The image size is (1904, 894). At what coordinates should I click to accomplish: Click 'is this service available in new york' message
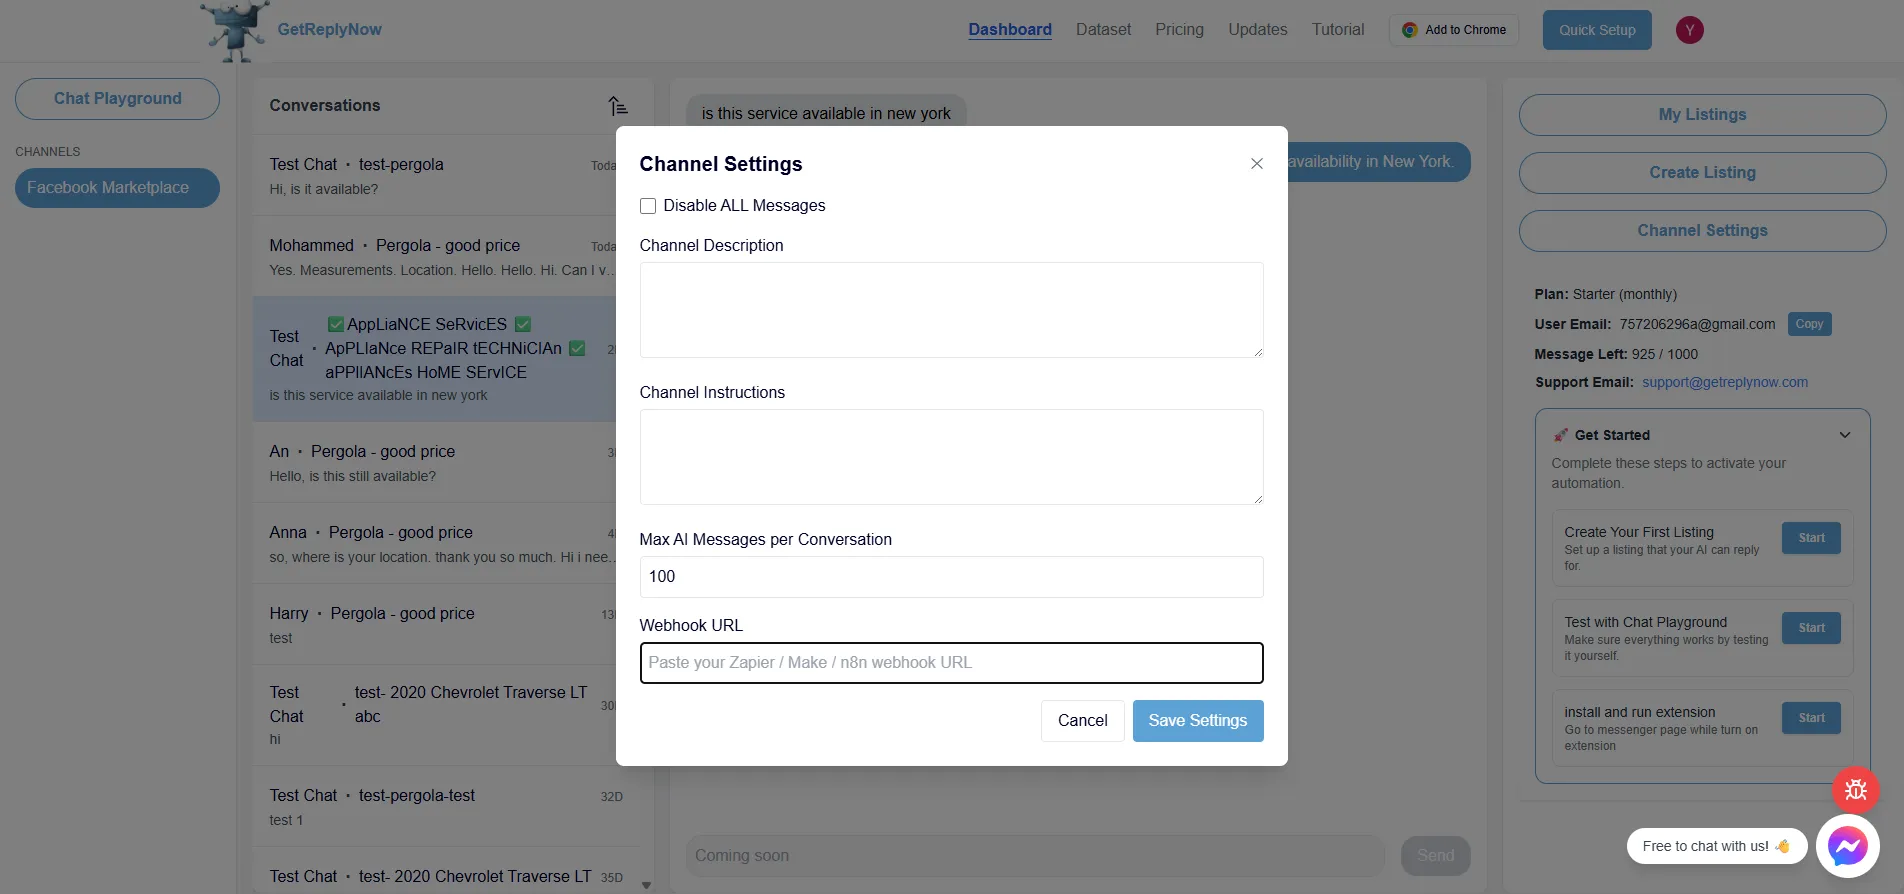click(826, 113)
